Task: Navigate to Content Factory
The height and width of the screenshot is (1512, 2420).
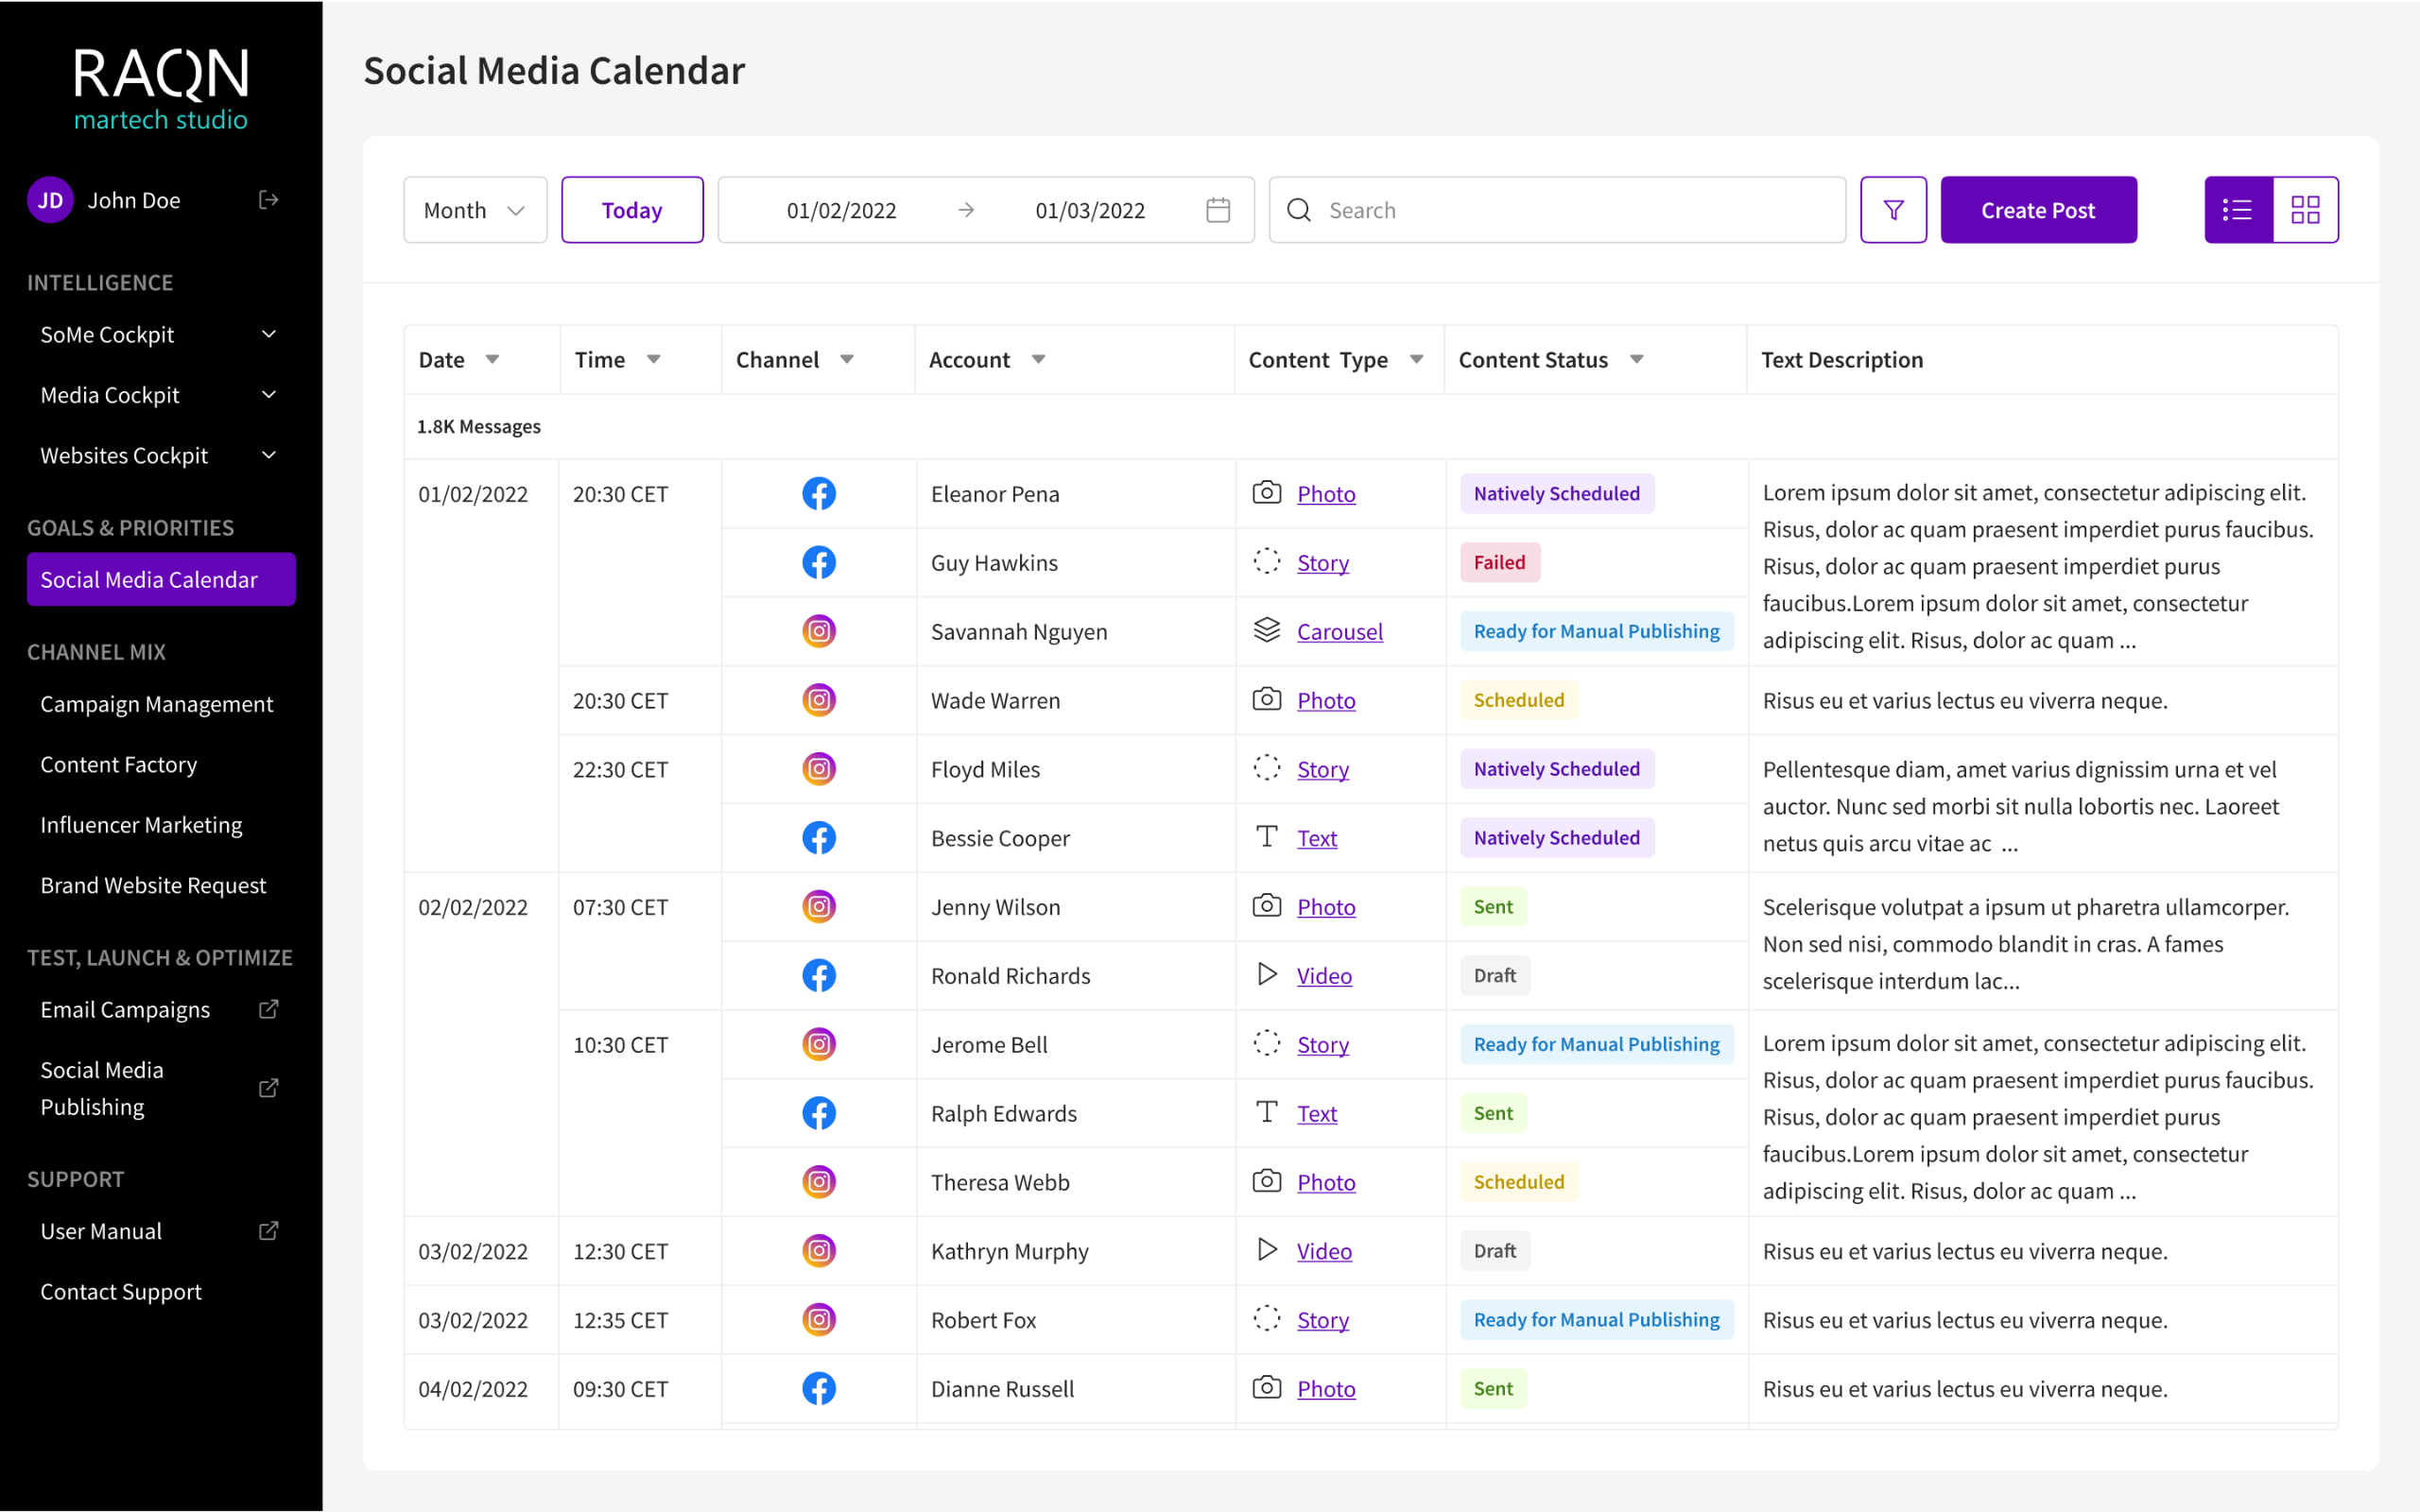Action: [119, 764]
